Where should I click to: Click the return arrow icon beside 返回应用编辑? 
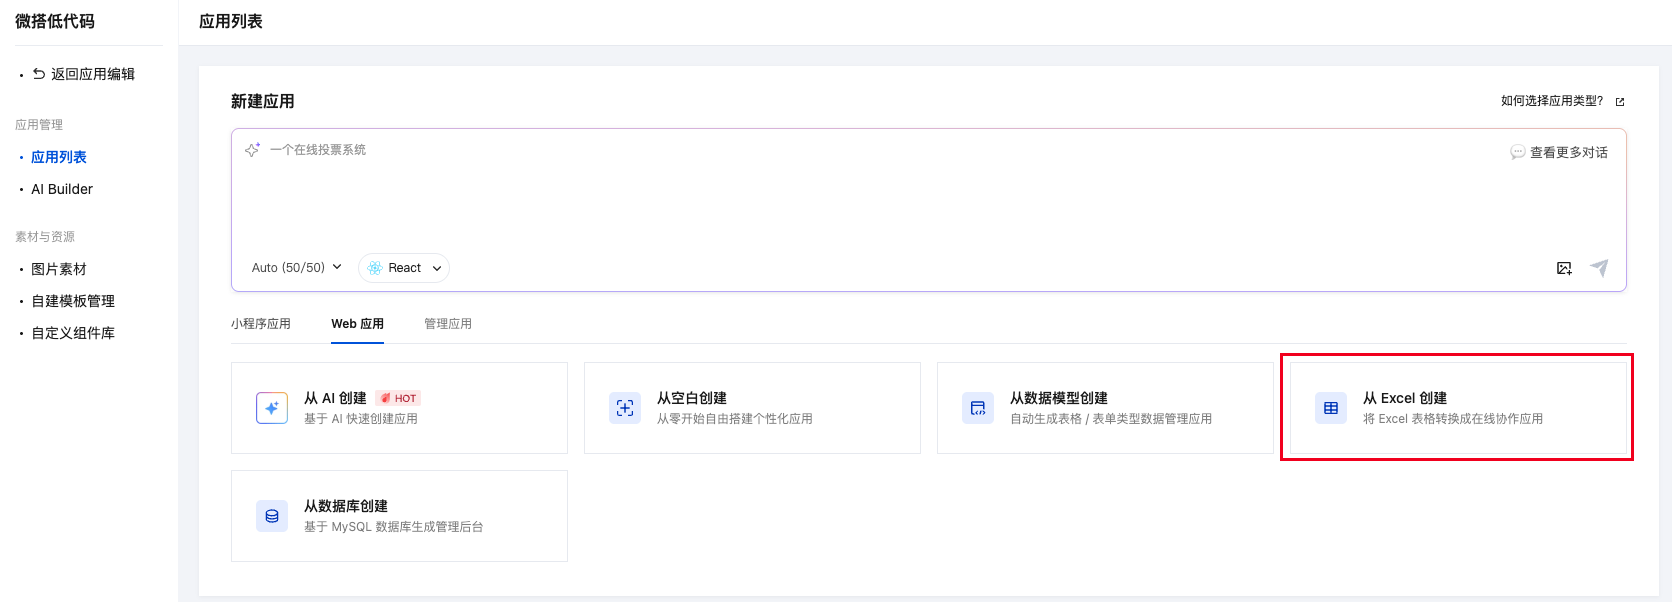(x=39, y=74)
